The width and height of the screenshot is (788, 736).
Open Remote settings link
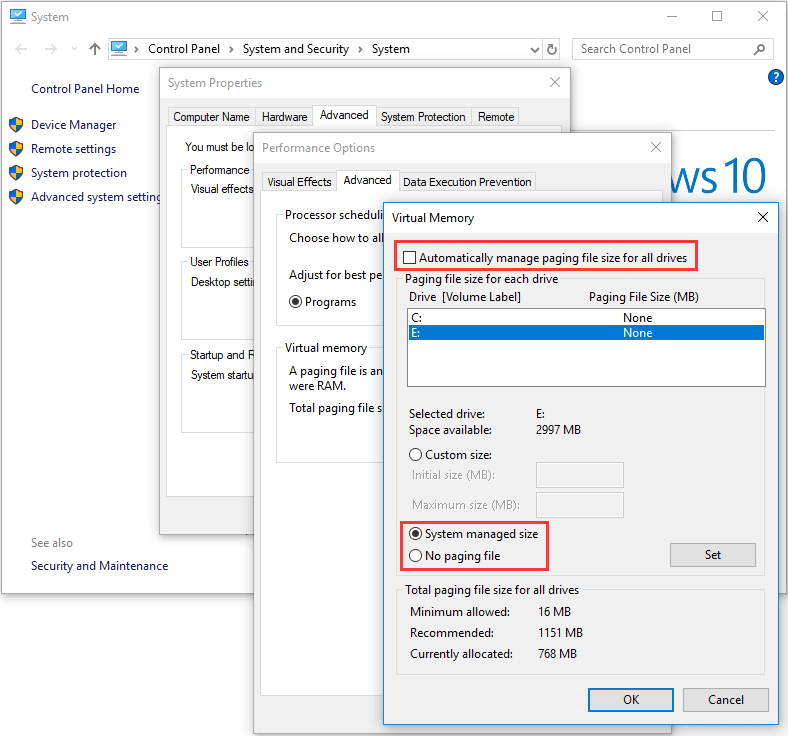[x=73, y=149]
